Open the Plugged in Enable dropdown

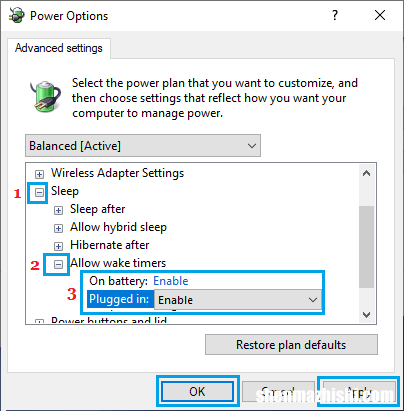point(238,300)
